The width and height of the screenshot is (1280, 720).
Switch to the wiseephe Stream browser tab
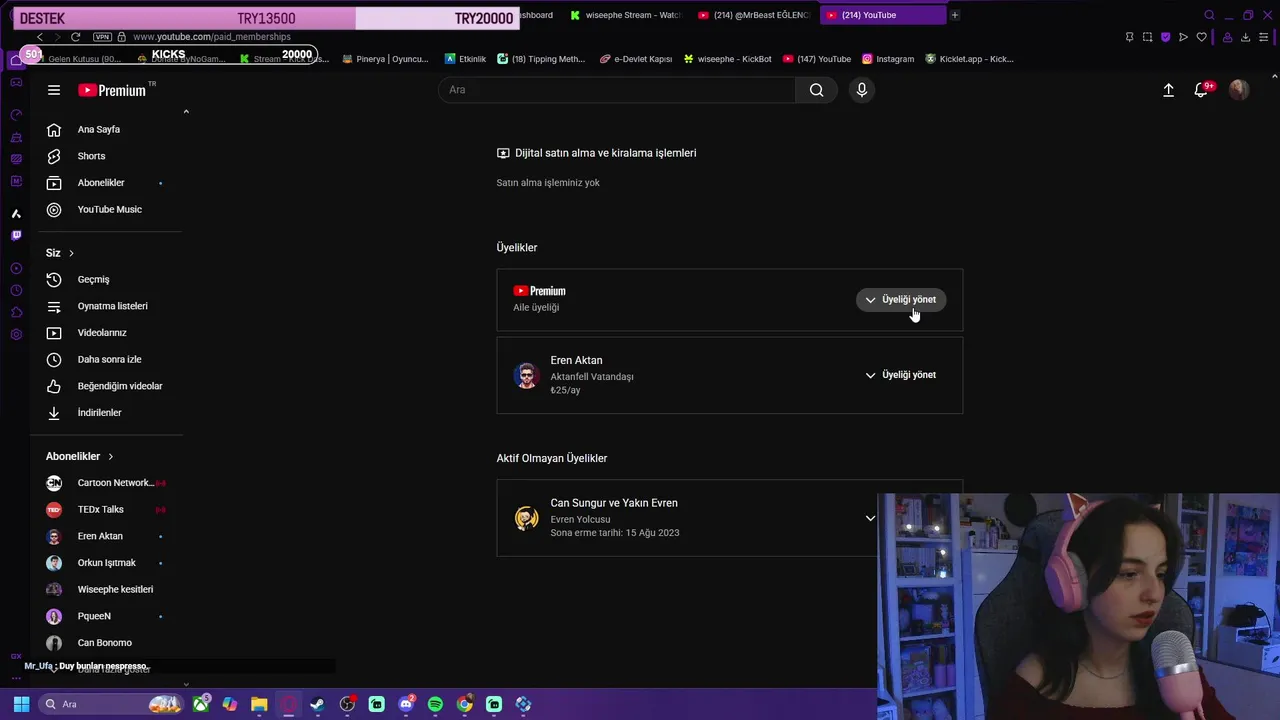pyautogui.click(x=625, y=15)
